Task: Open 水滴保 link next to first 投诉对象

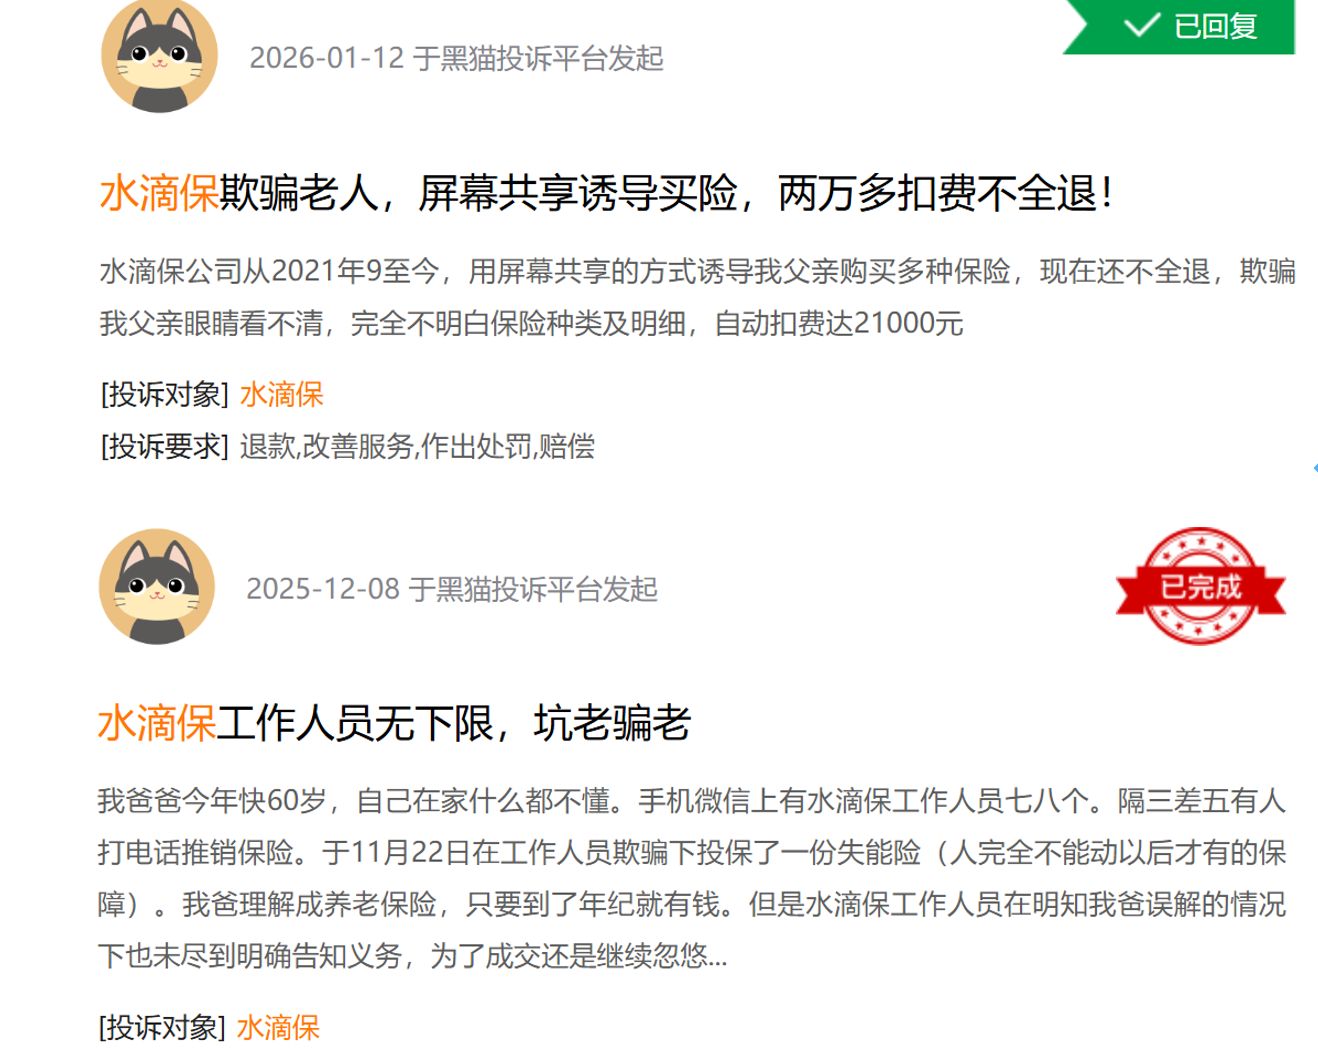Action: tap(282, 394)
